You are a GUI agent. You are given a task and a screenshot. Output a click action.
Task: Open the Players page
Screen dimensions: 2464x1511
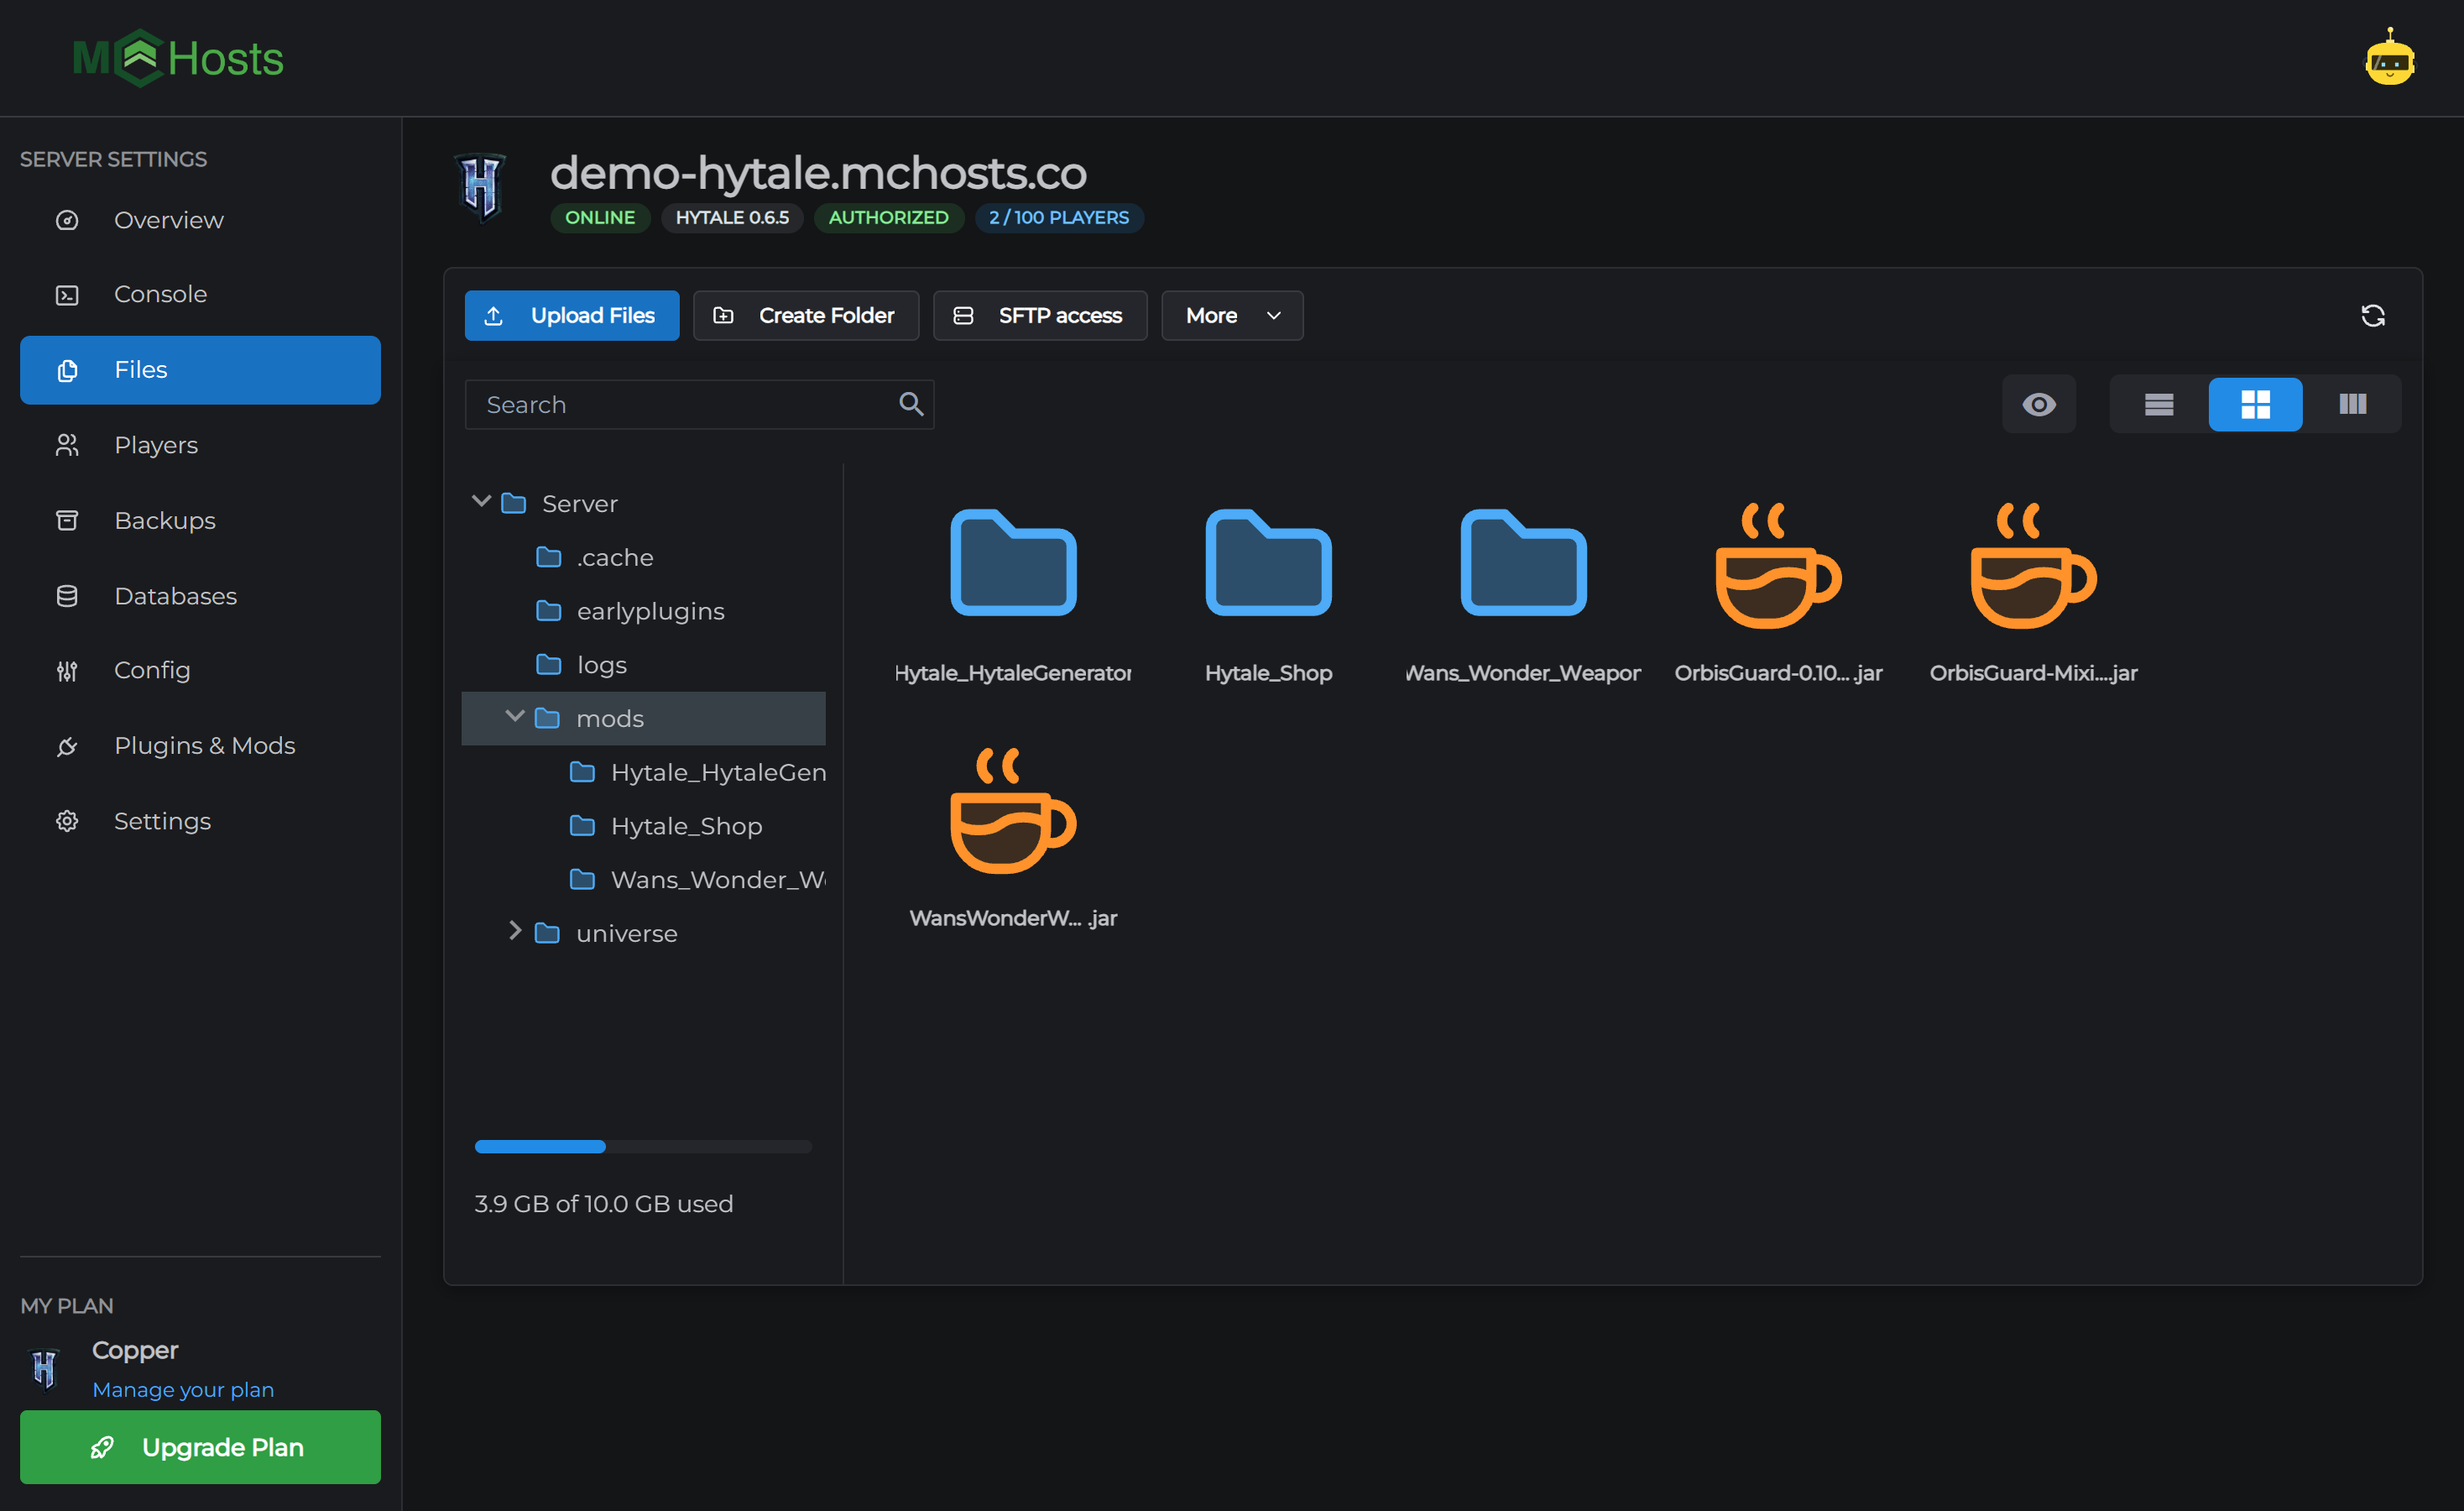[200, 445]
